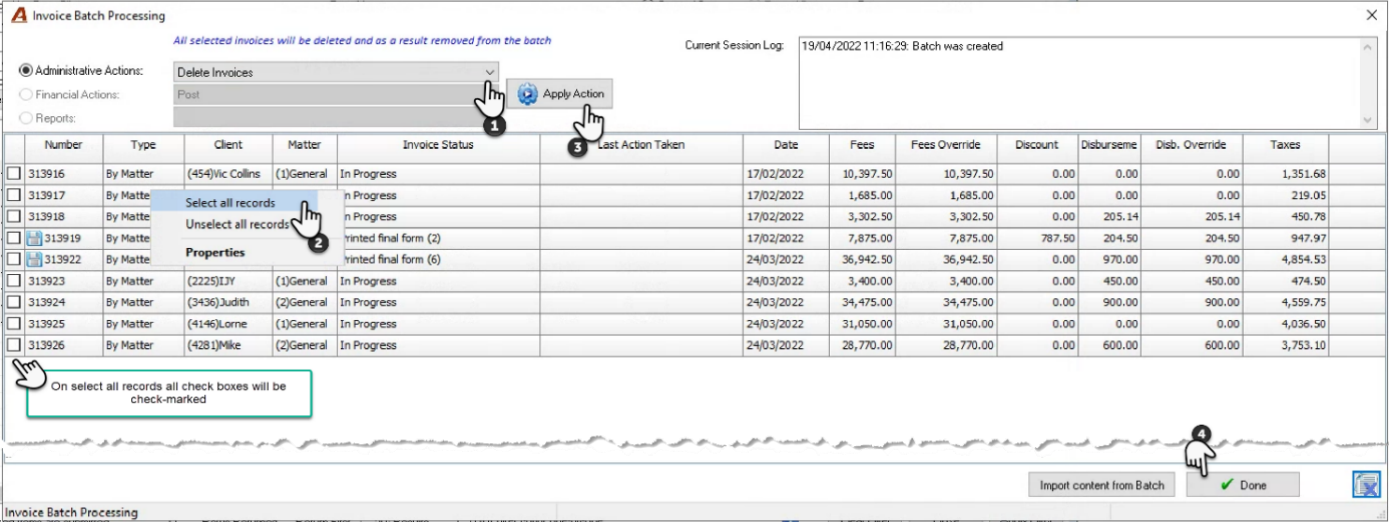Click taxes value 4,854.53

pyautogui.click(x=1285, y=260)
